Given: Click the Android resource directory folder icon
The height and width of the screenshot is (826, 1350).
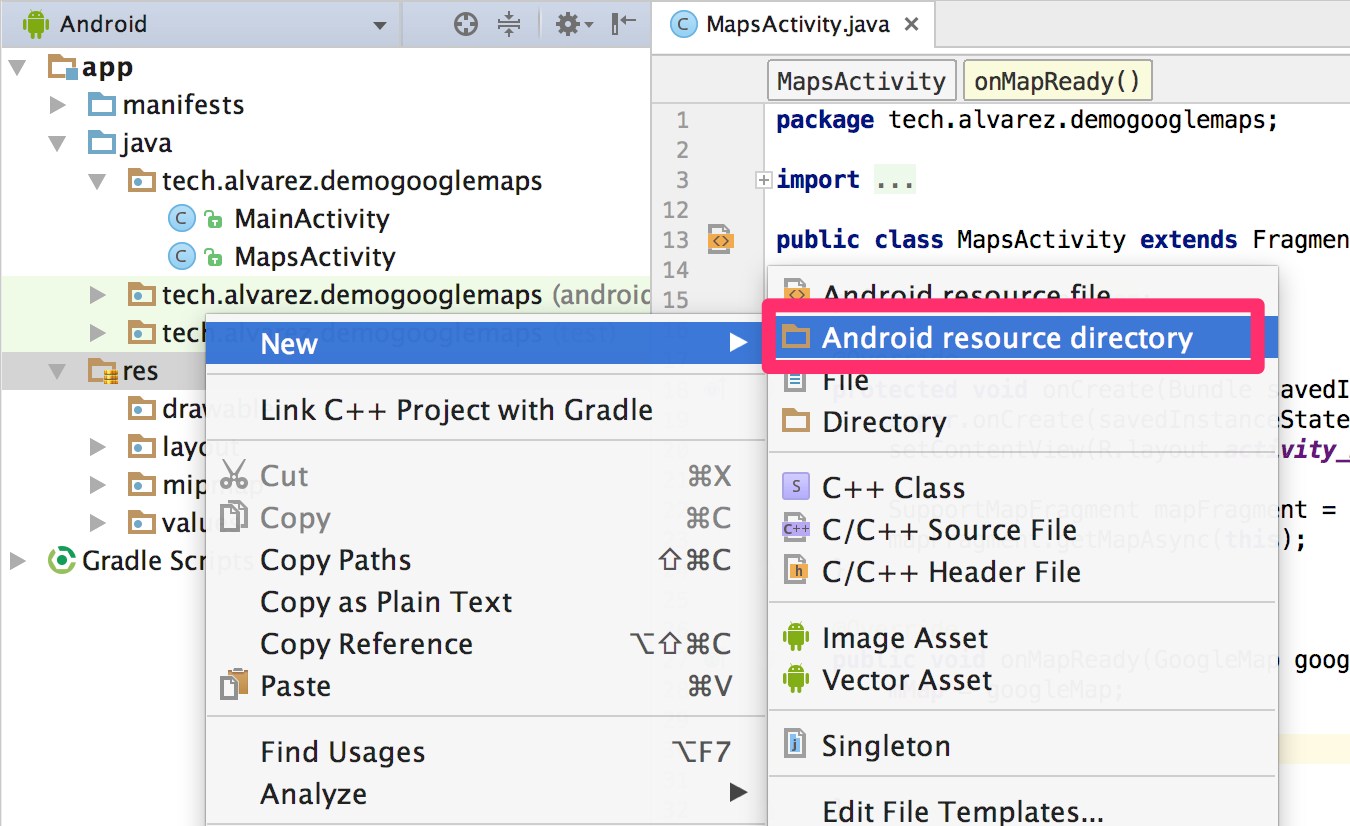Looking at the screenshot, I should [796, 337].
